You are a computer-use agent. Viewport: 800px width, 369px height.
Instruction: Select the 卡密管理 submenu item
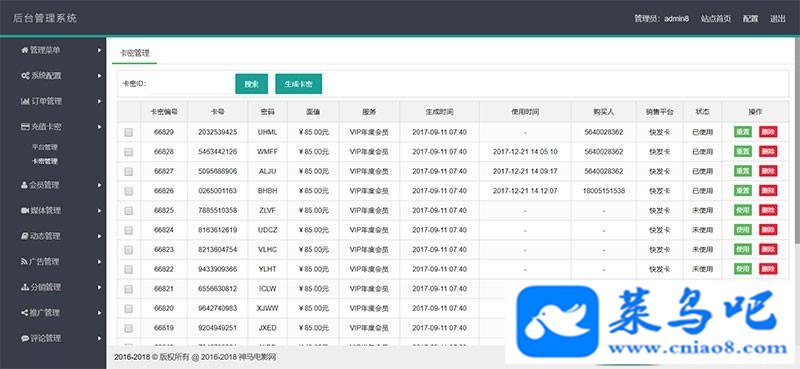tap(44, 161)
